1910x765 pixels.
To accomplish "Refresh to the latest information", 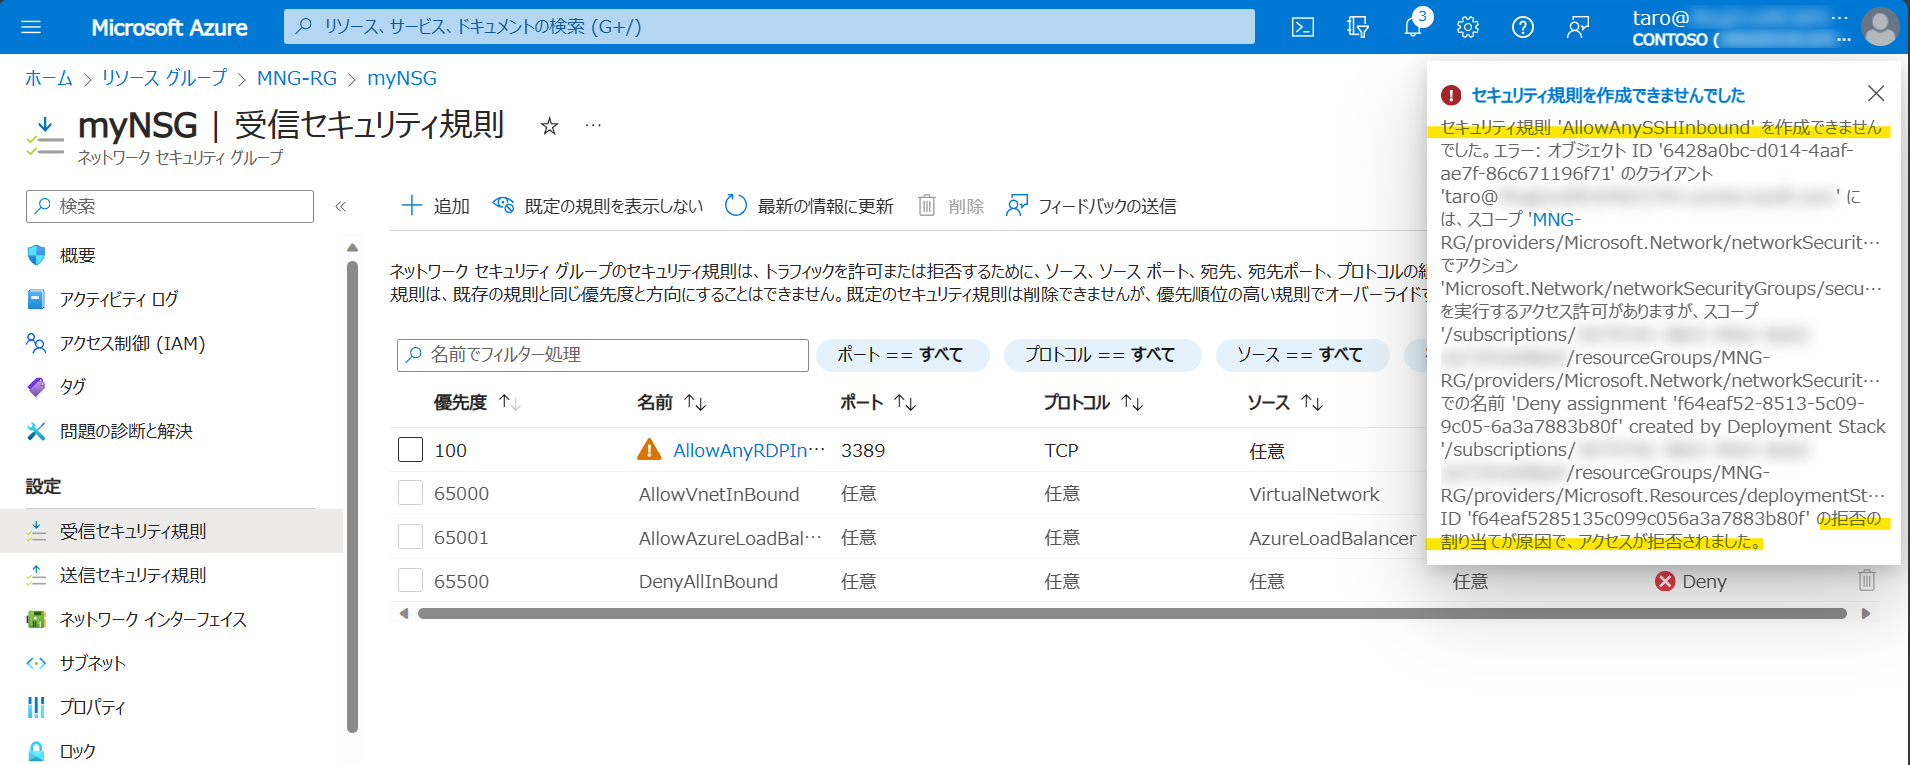I will [809, 206].
